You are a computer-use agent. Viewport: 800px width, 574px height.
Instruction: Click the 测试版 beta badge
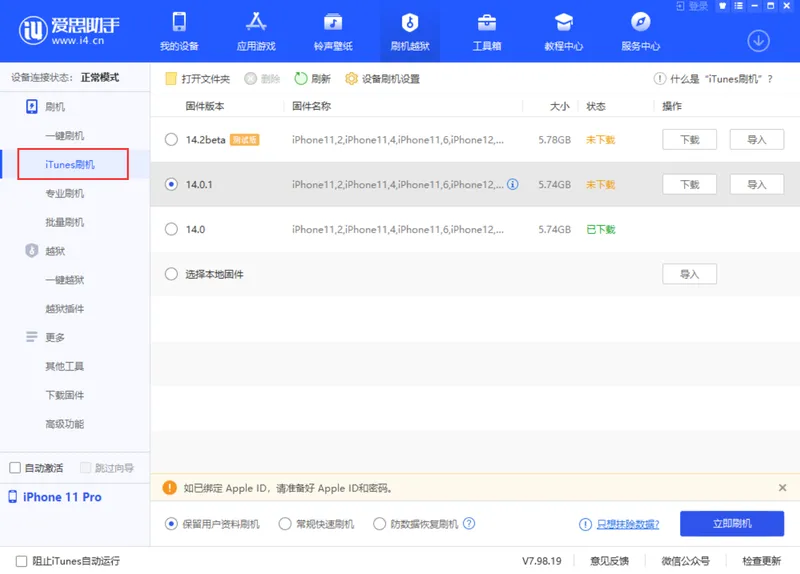(244, 139)
